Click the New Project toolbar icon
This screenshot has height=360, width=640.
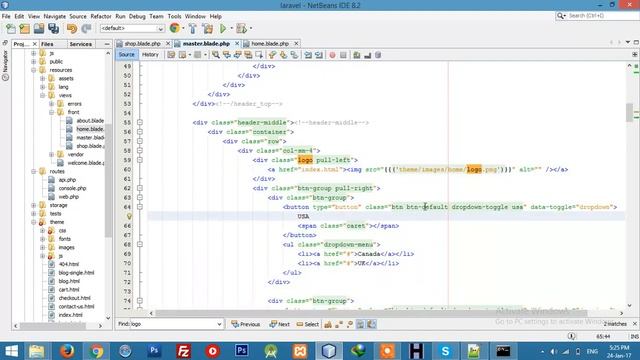[x=25, y=29]
